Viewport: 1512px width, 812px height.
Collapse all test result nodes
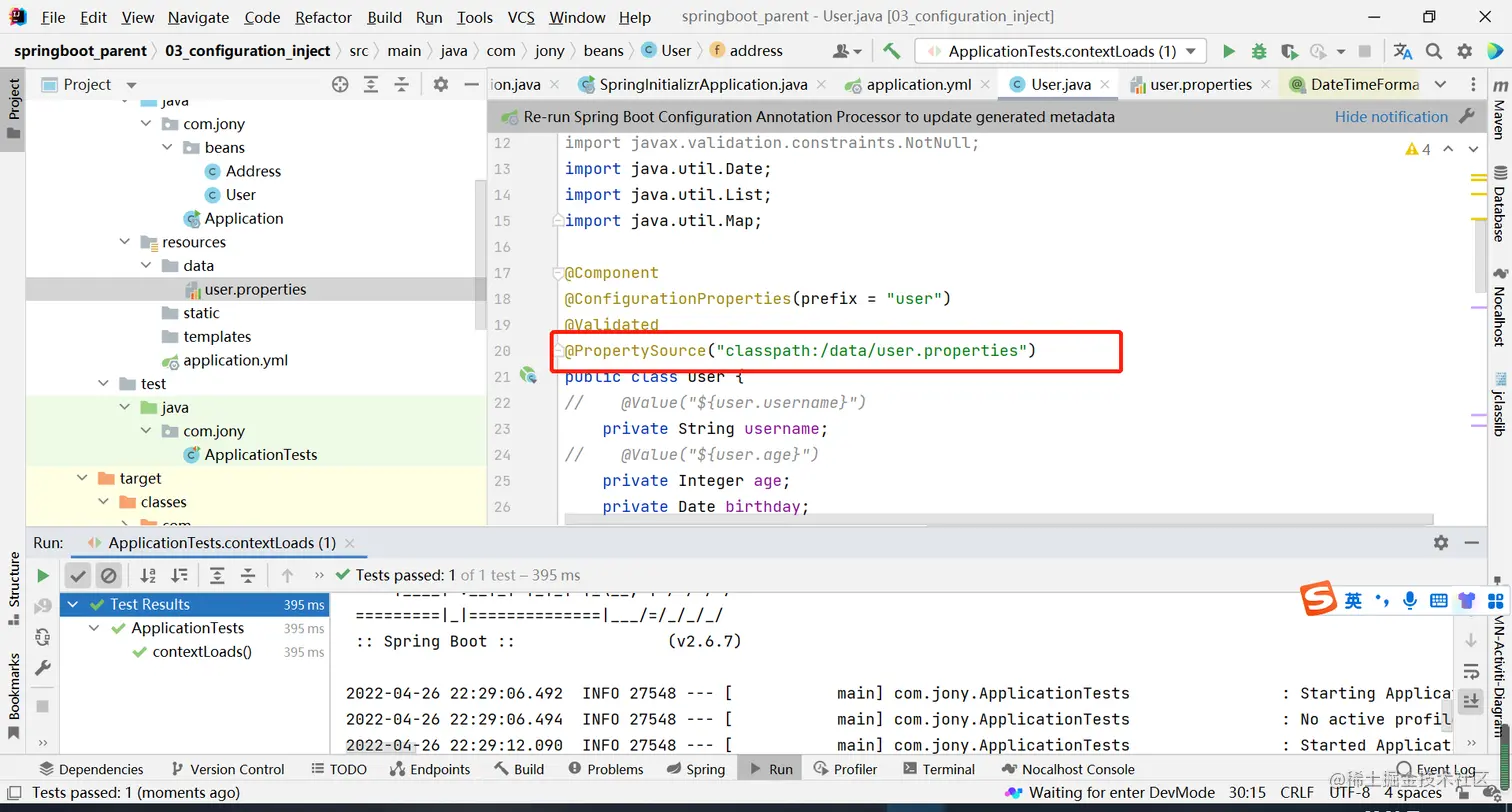[248, 575]
